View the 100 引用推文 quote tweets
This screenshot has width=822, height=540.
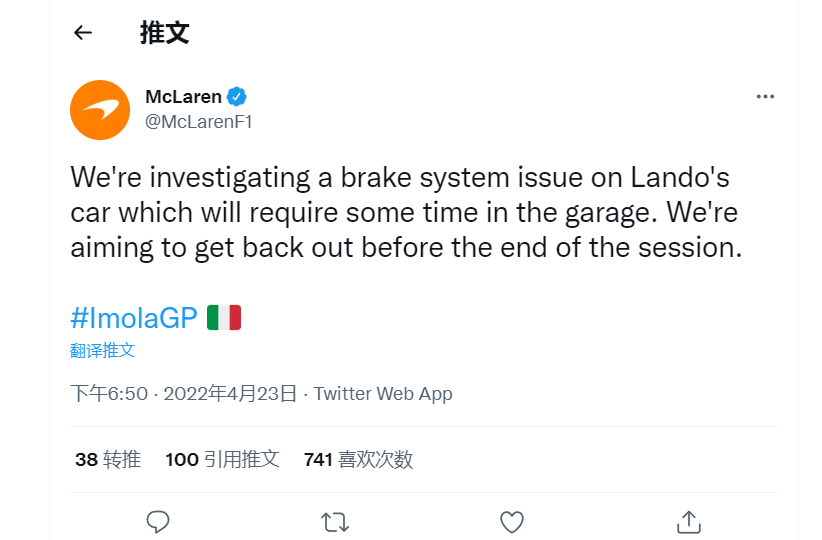click(x=222, y=459)
